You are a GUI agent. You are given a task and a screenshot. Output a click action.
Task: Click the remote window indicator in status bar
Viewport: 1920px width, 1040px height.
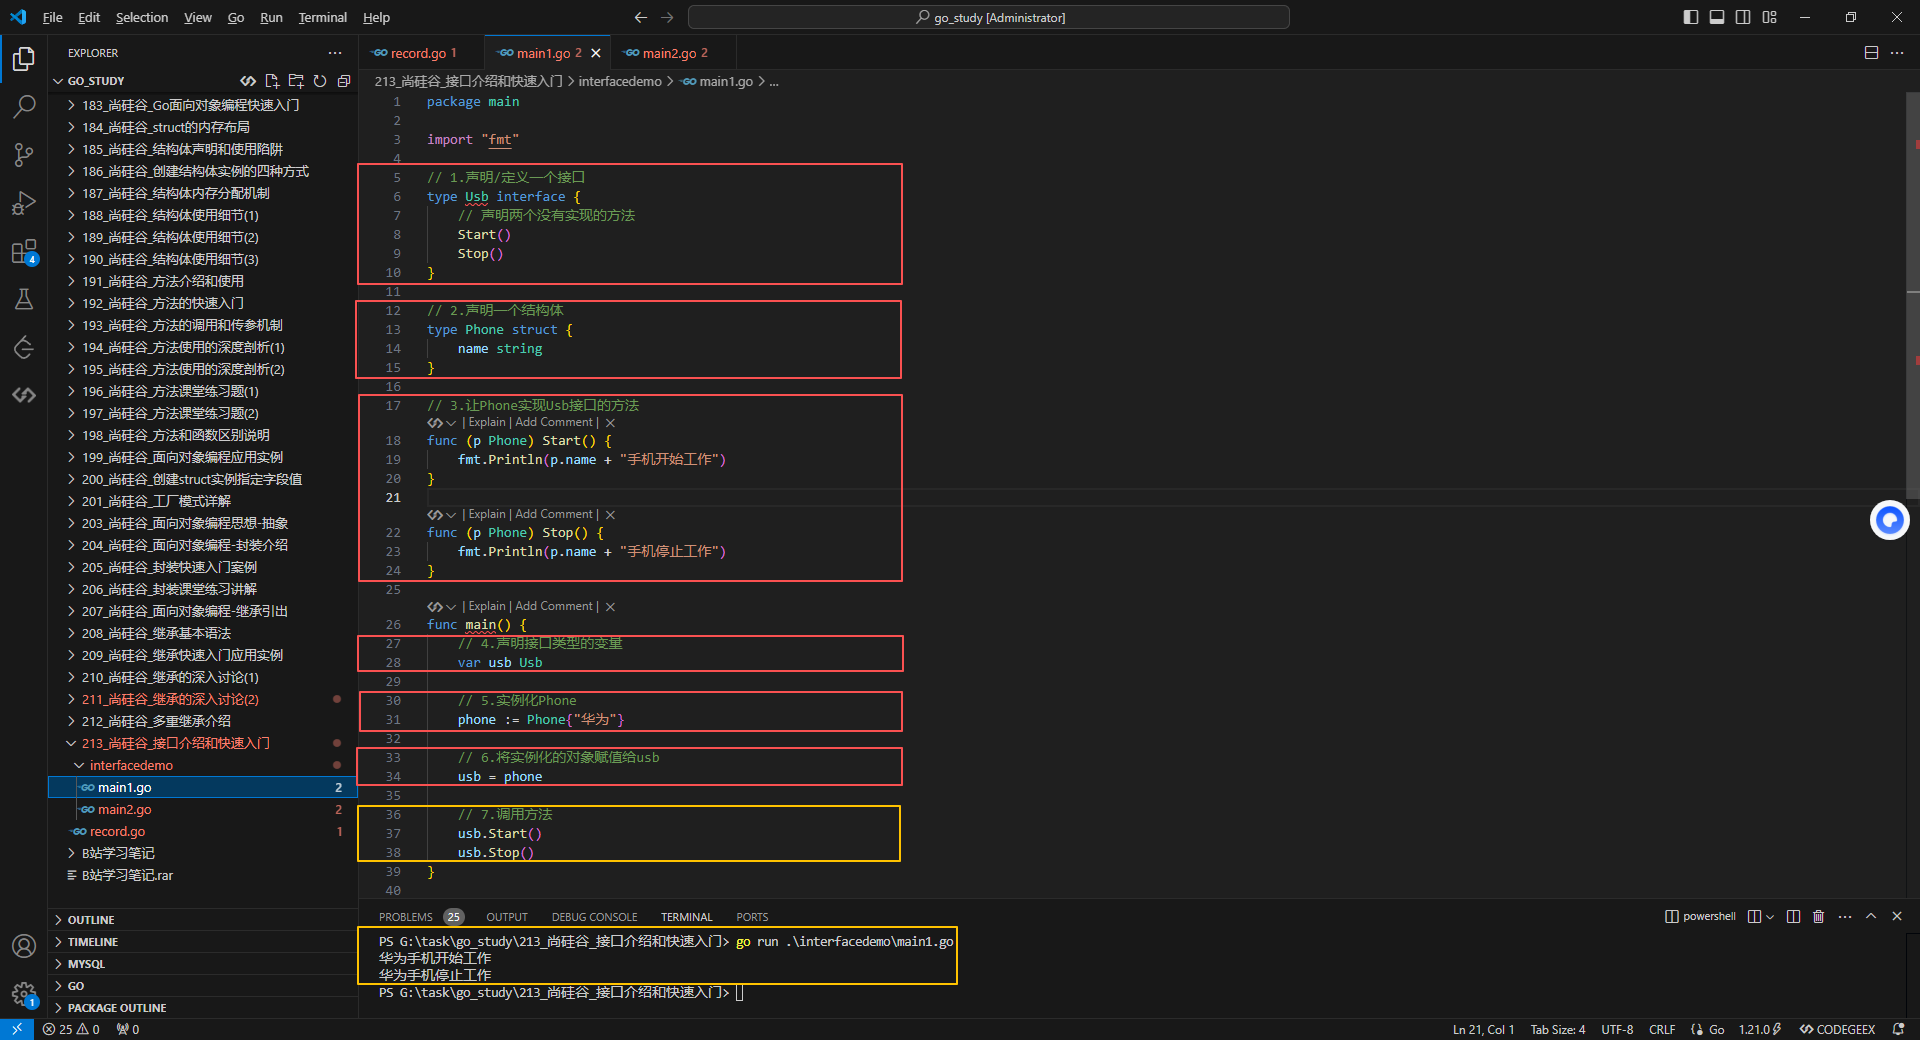point(17,1029)
